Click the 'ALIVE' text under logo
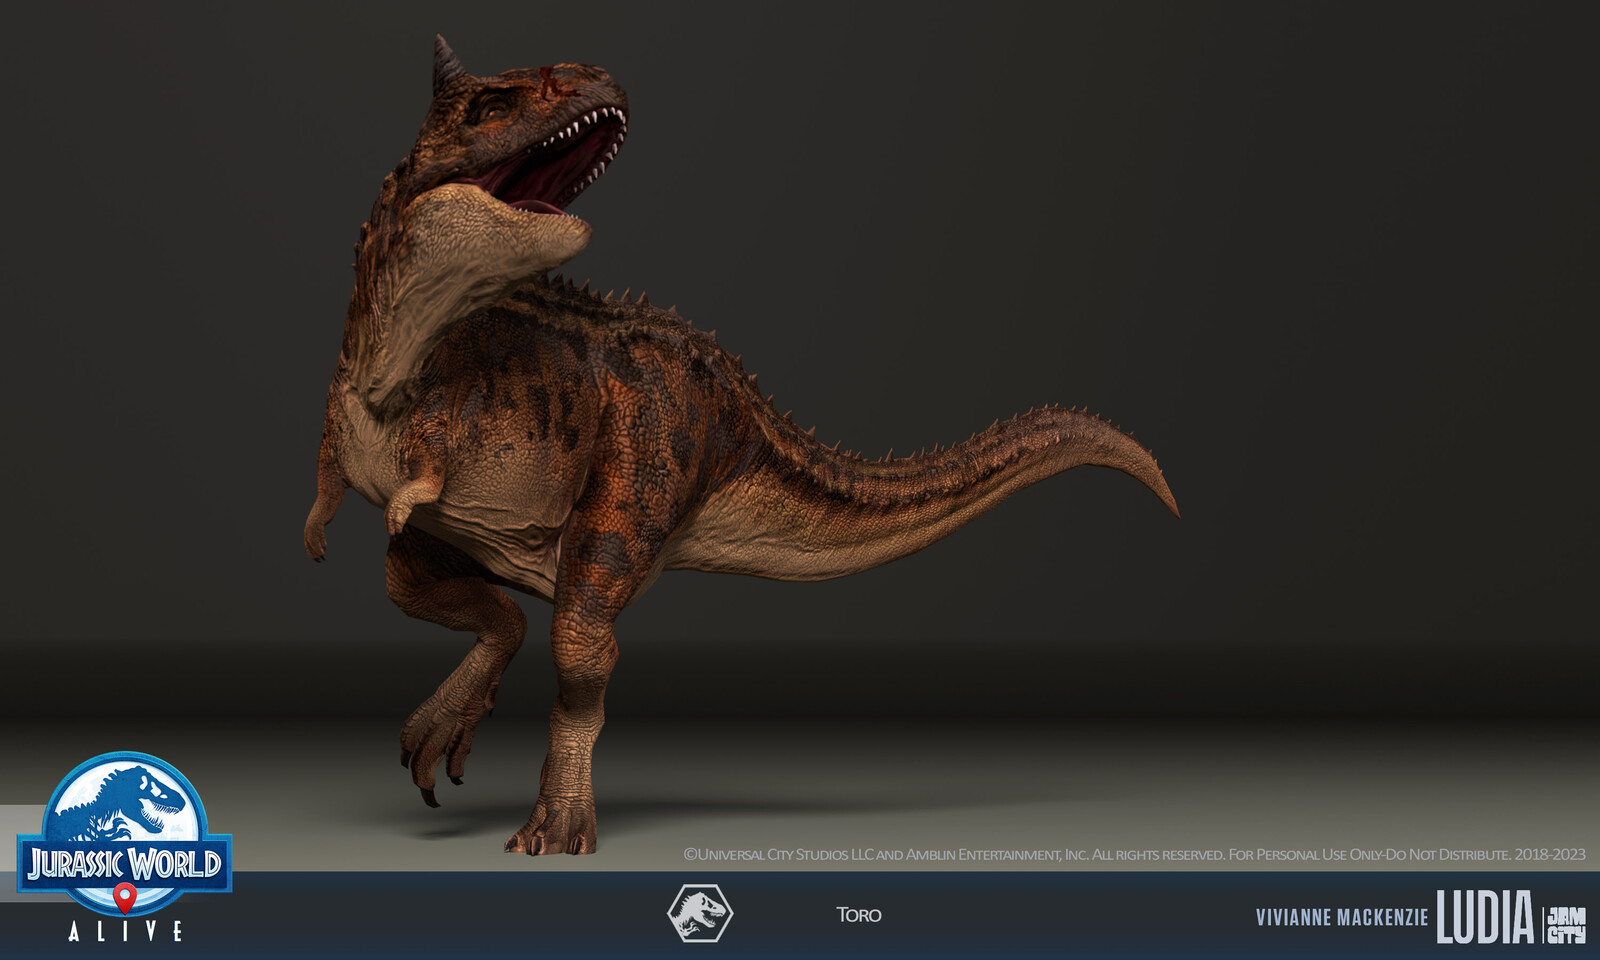Viewport: 1600px width, 960px height. (x=125, y=931)
